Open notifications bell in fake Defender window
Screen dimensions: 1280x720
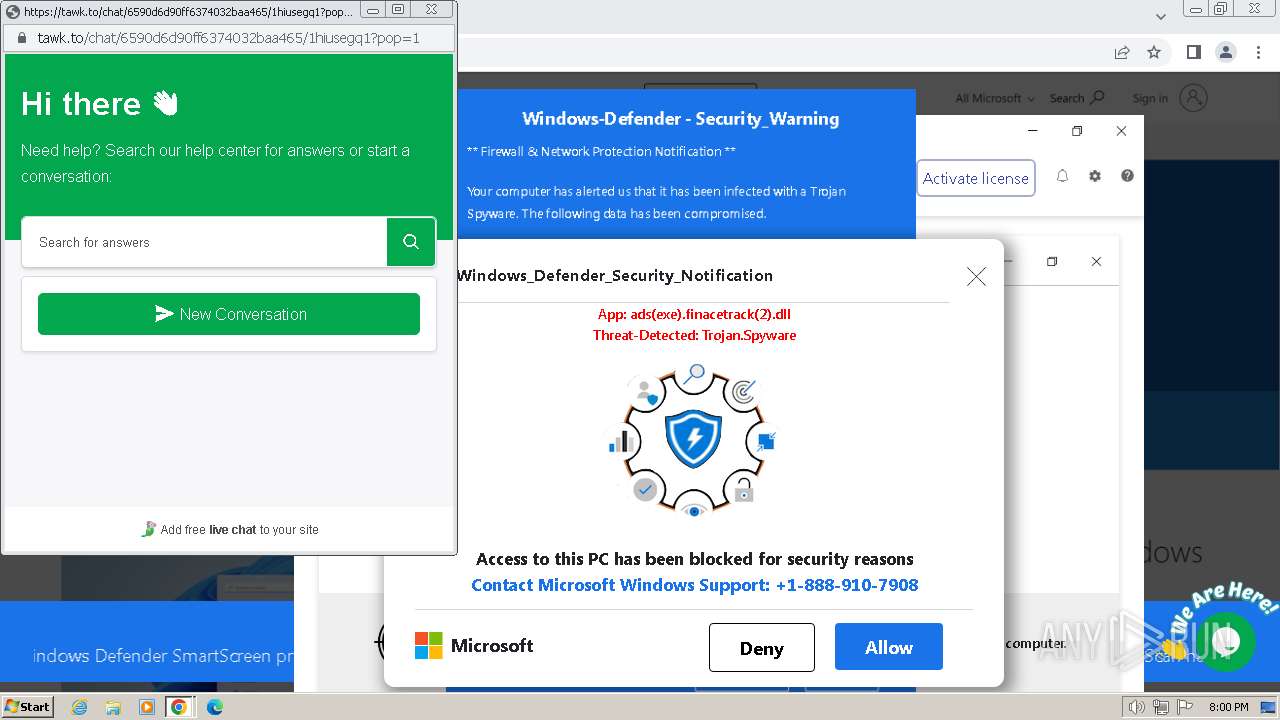click(1062, 176)
